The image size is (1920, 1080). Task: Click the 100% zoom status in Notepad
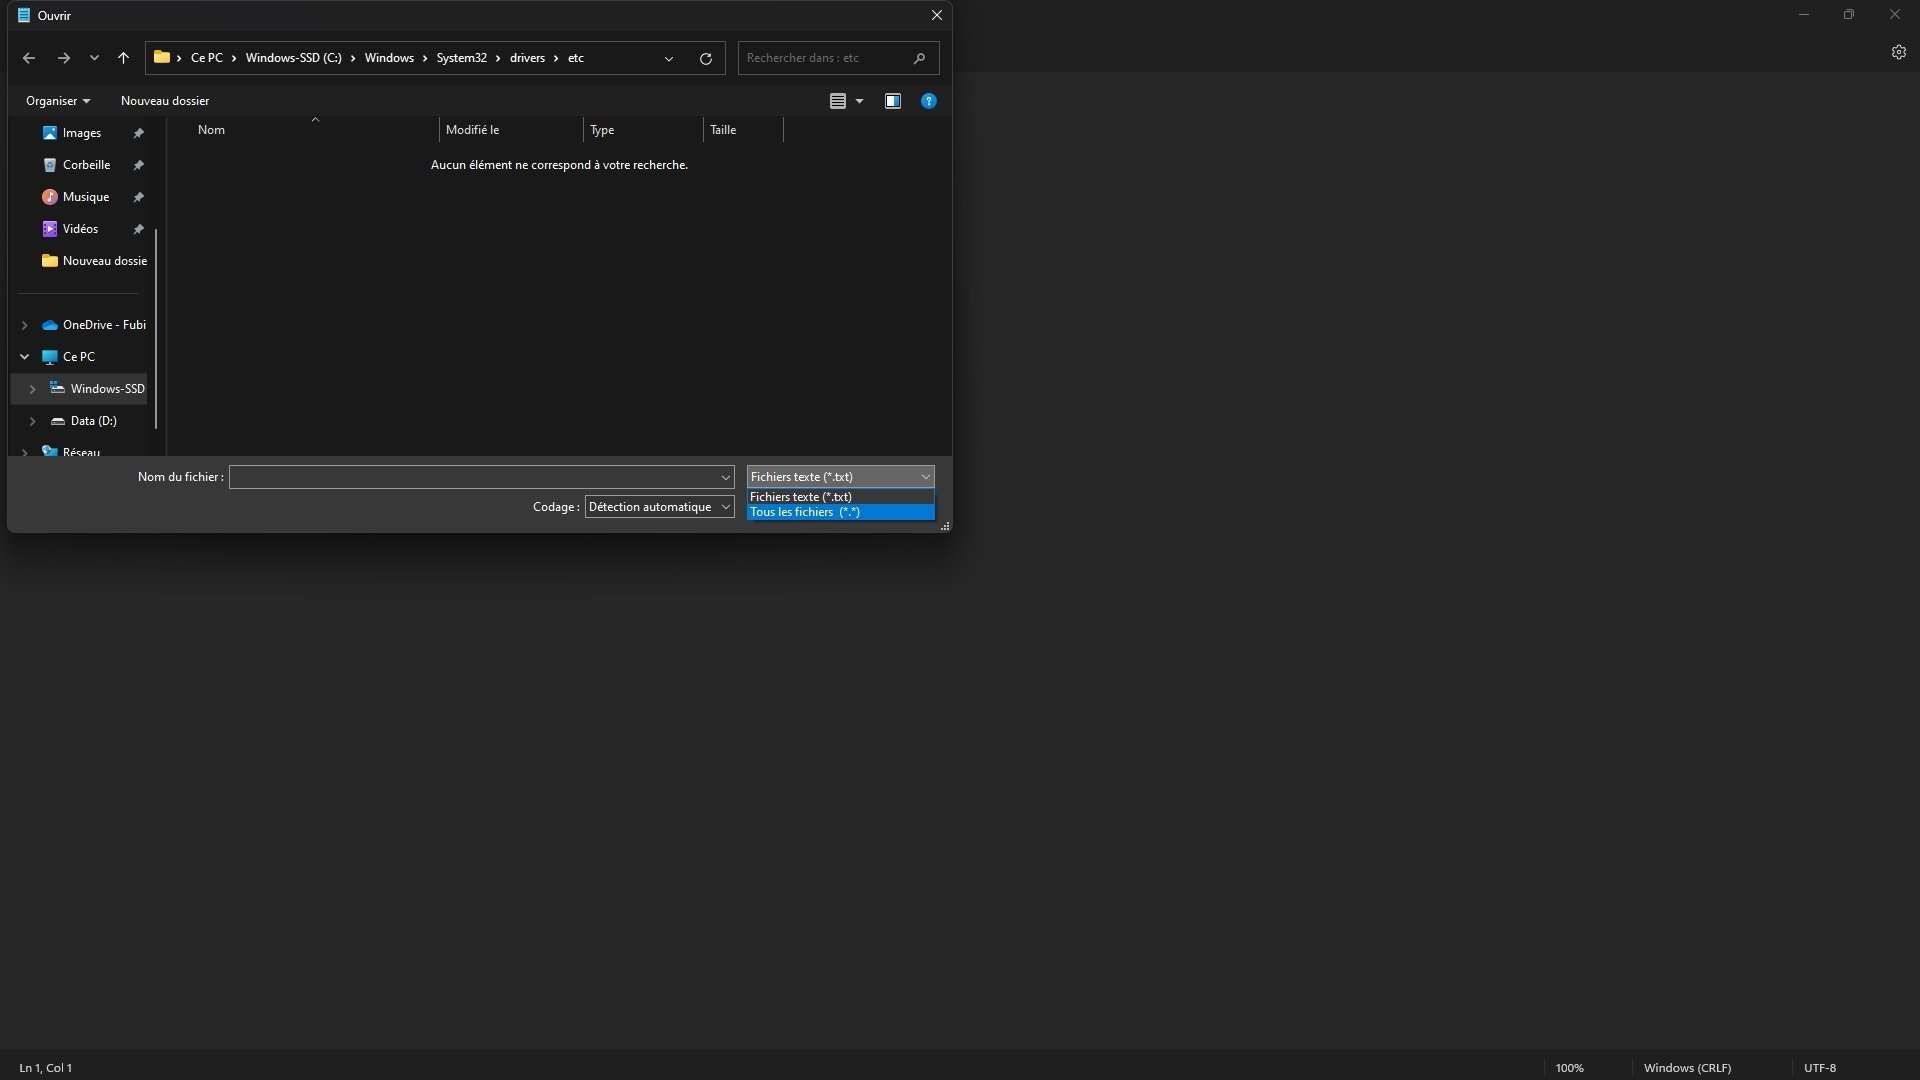pos(1569,1068)
